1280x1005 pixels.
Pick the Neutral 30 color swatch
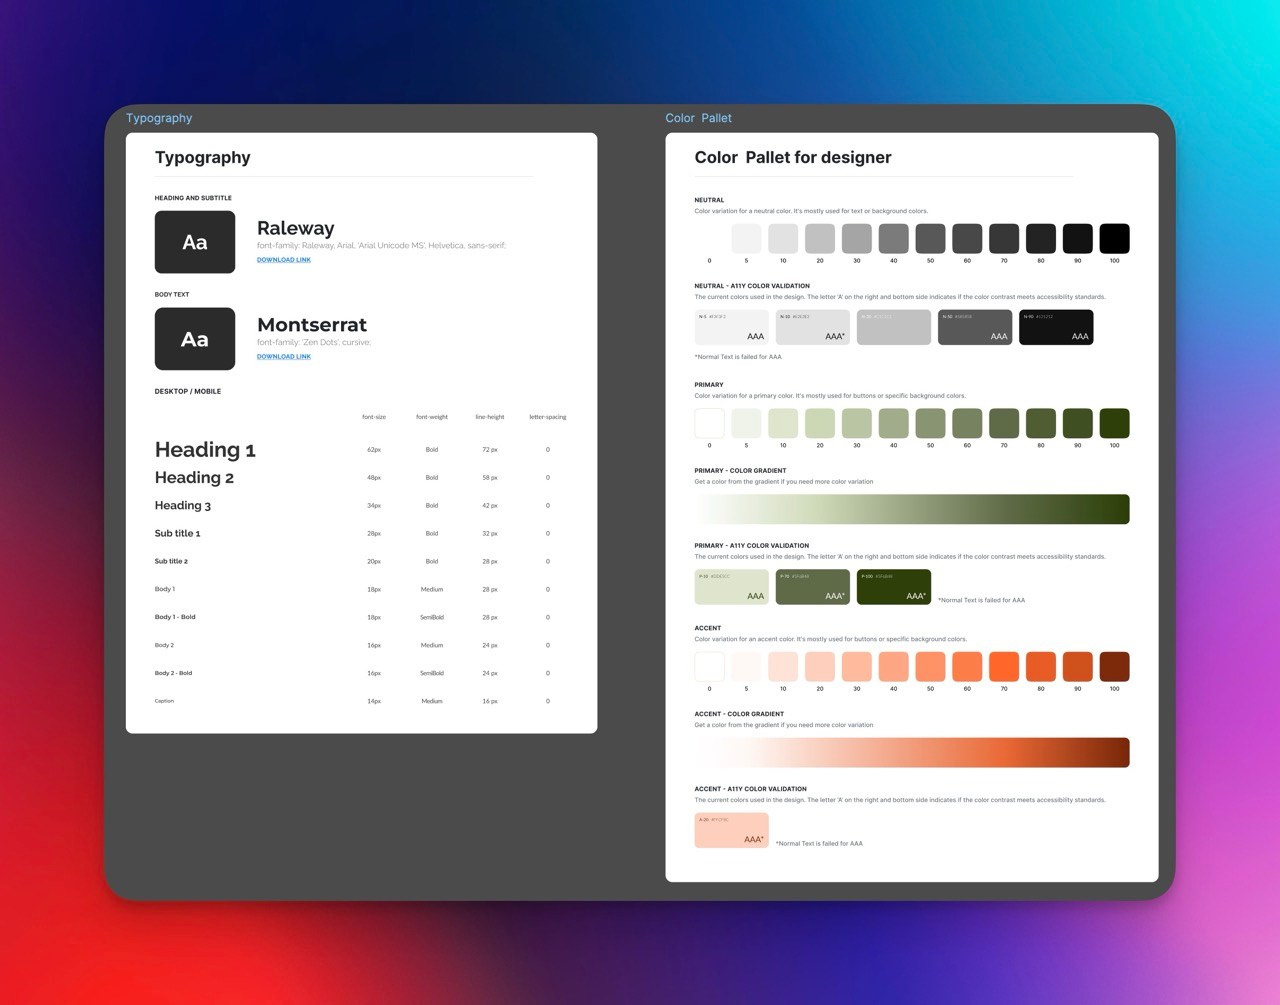point(857,238)
